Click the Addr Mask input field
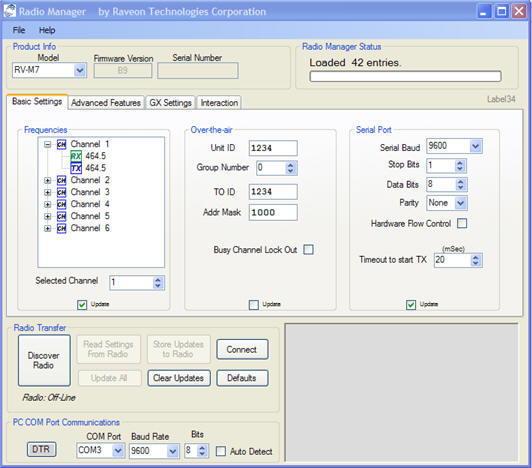Screen dimensions: 532x468 click(x=273, y=212)
